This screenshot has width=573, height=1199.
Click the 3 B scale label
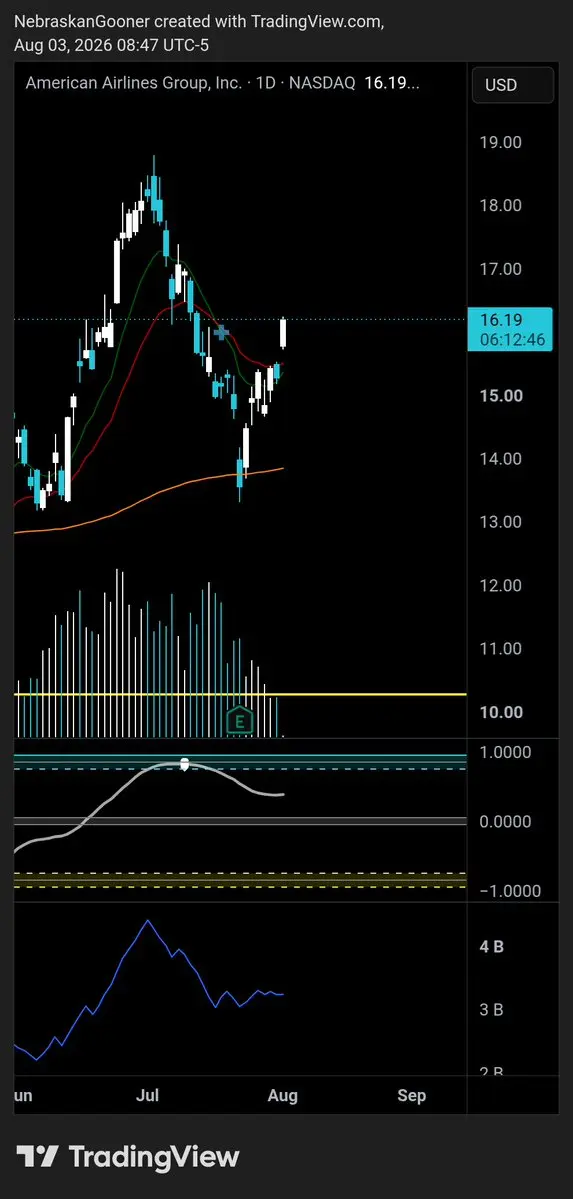coord(491,1010)
